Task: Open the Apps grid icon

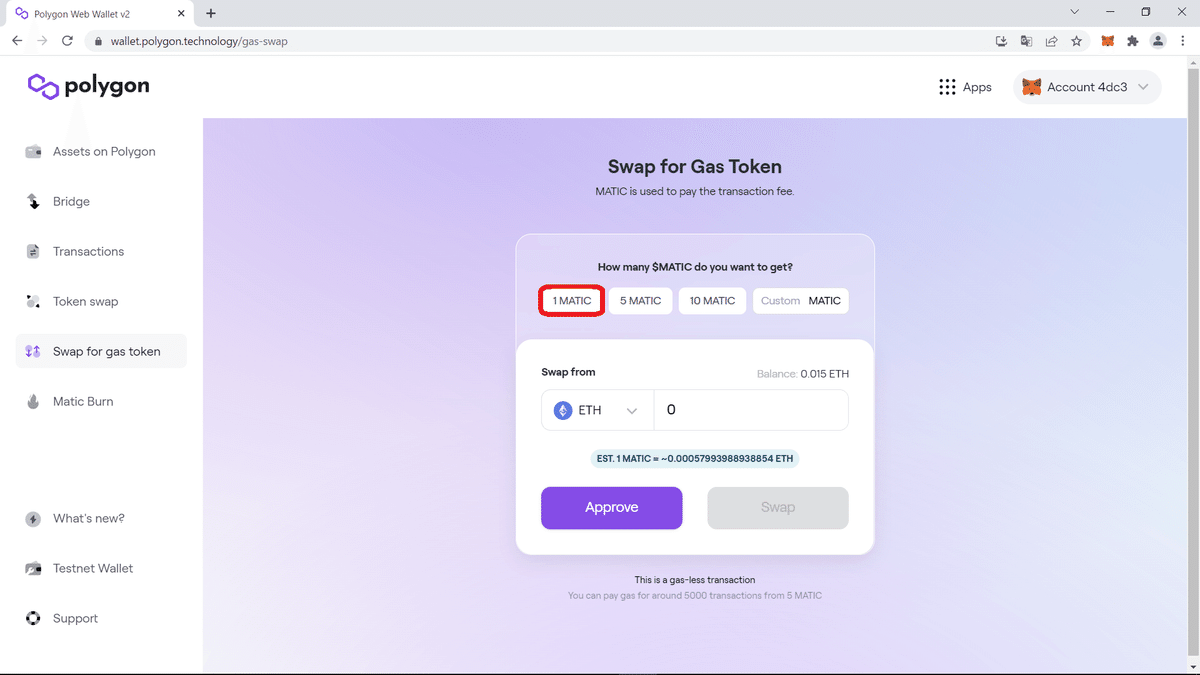Action: coord(947,87)
